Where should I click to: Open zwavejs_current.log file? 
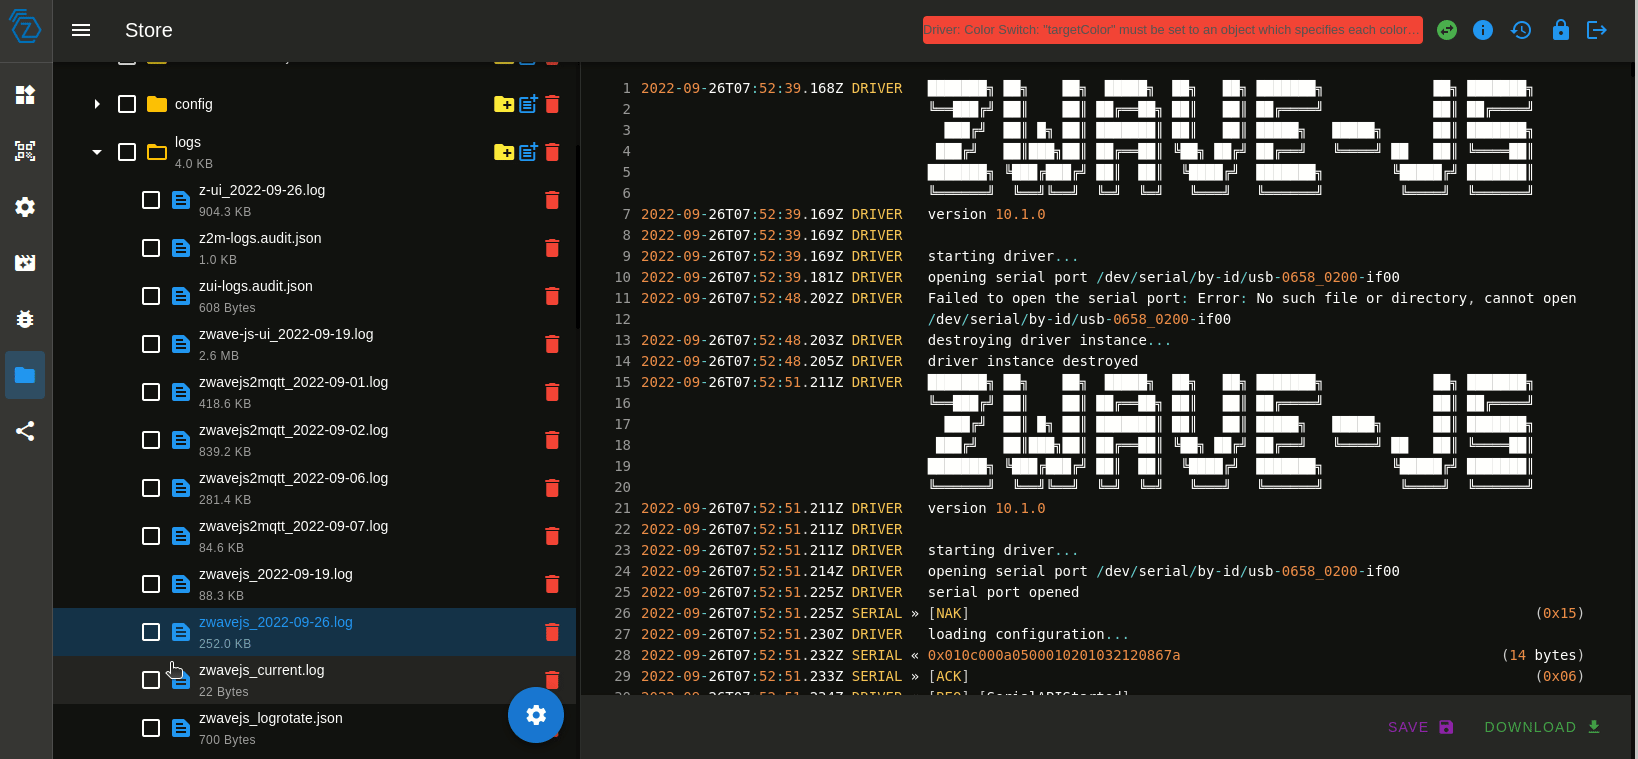tap(261, 670)
